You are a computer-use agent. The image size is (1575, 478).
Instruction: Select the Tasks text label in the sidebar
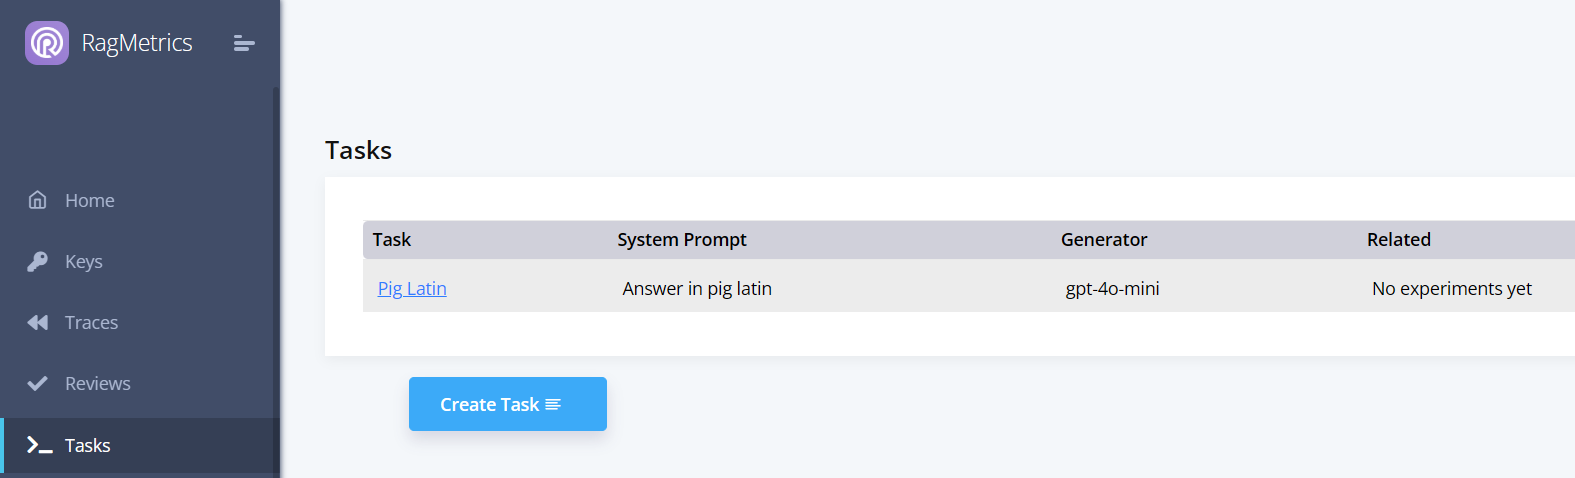coord(87,445)
